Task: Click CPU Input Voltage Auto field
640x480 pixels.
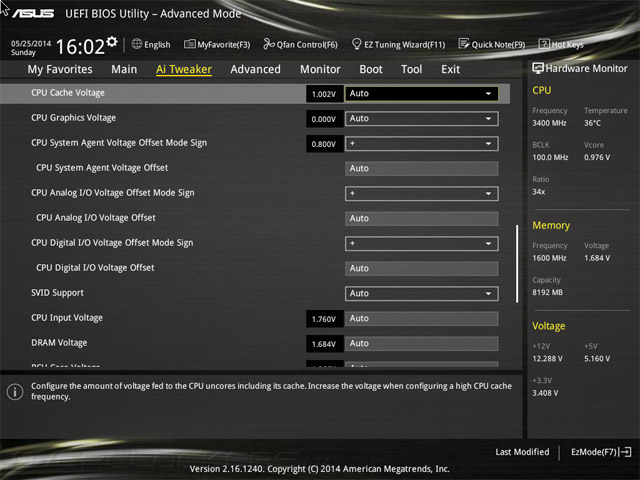Action: 421,318
